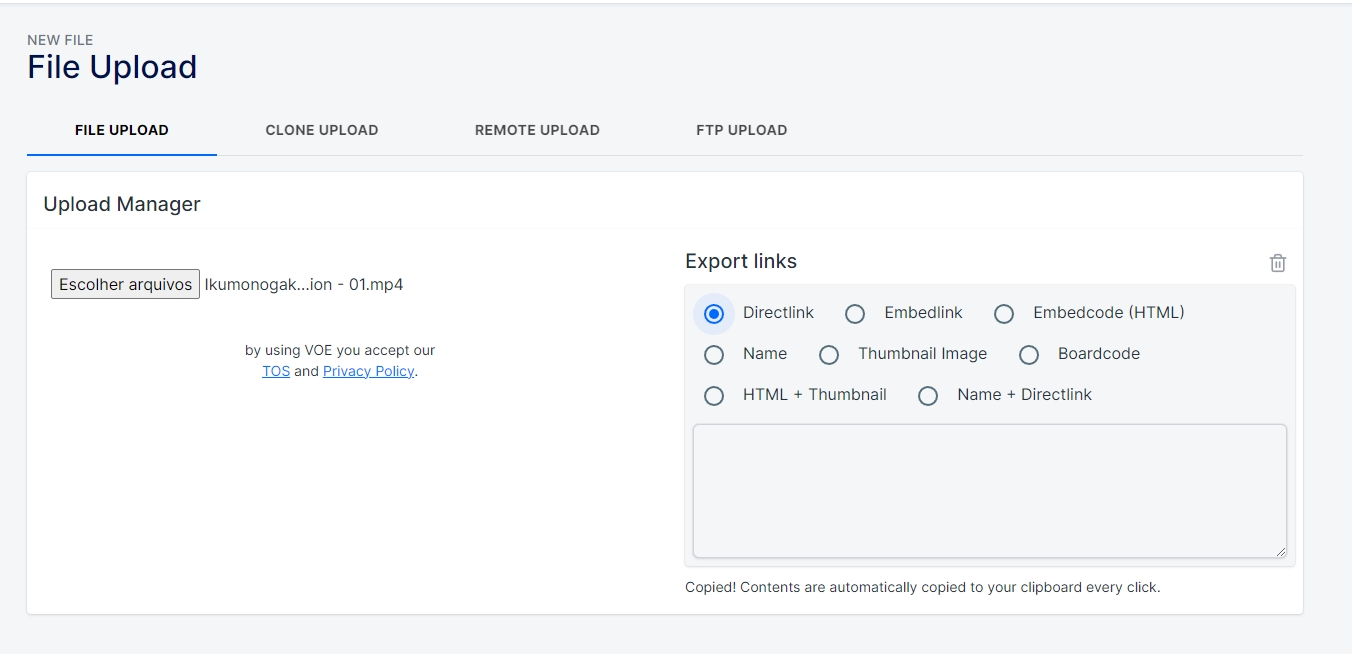
Task: Choose the HTML + Thumbnail radio option
Action: (714, 396)
